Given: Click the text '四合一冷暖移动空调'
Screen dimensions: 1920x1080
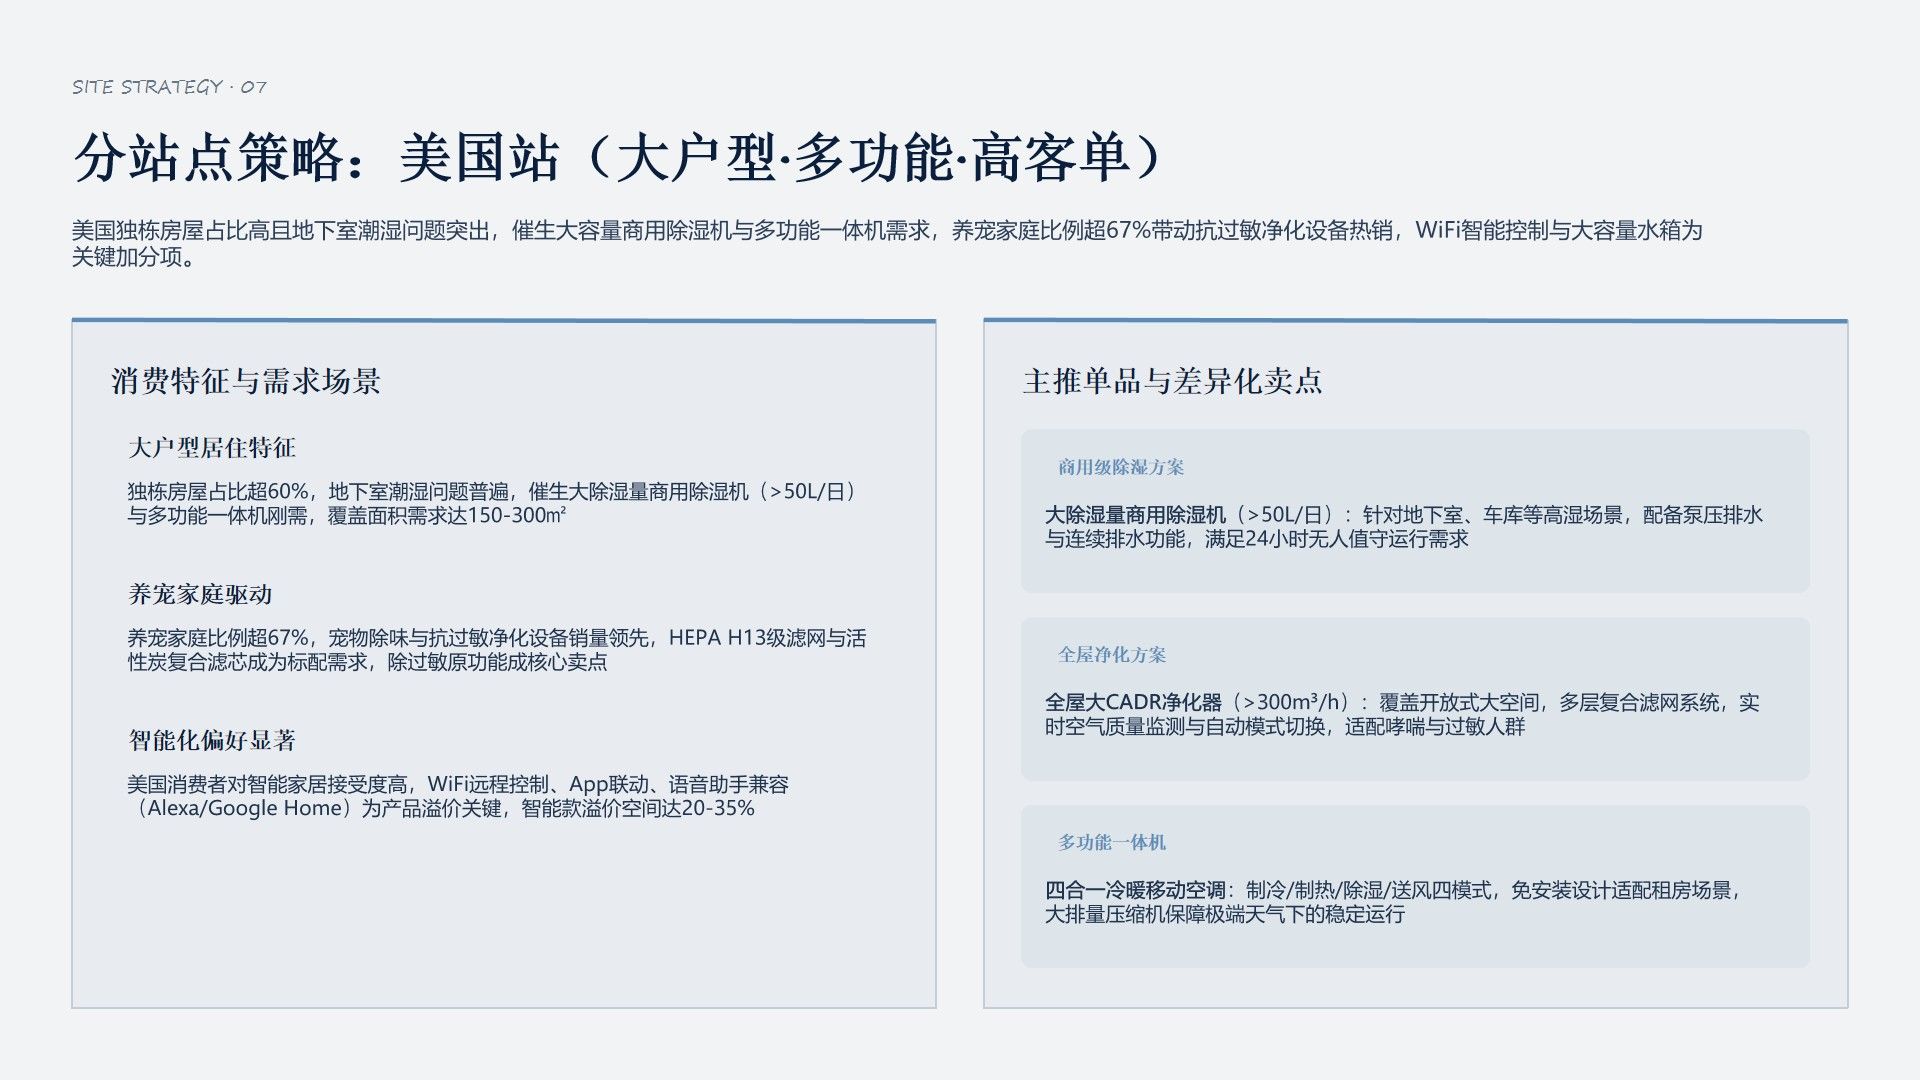Looking at the screenshot, I should pyautogui.click(x=1135, y=891).
